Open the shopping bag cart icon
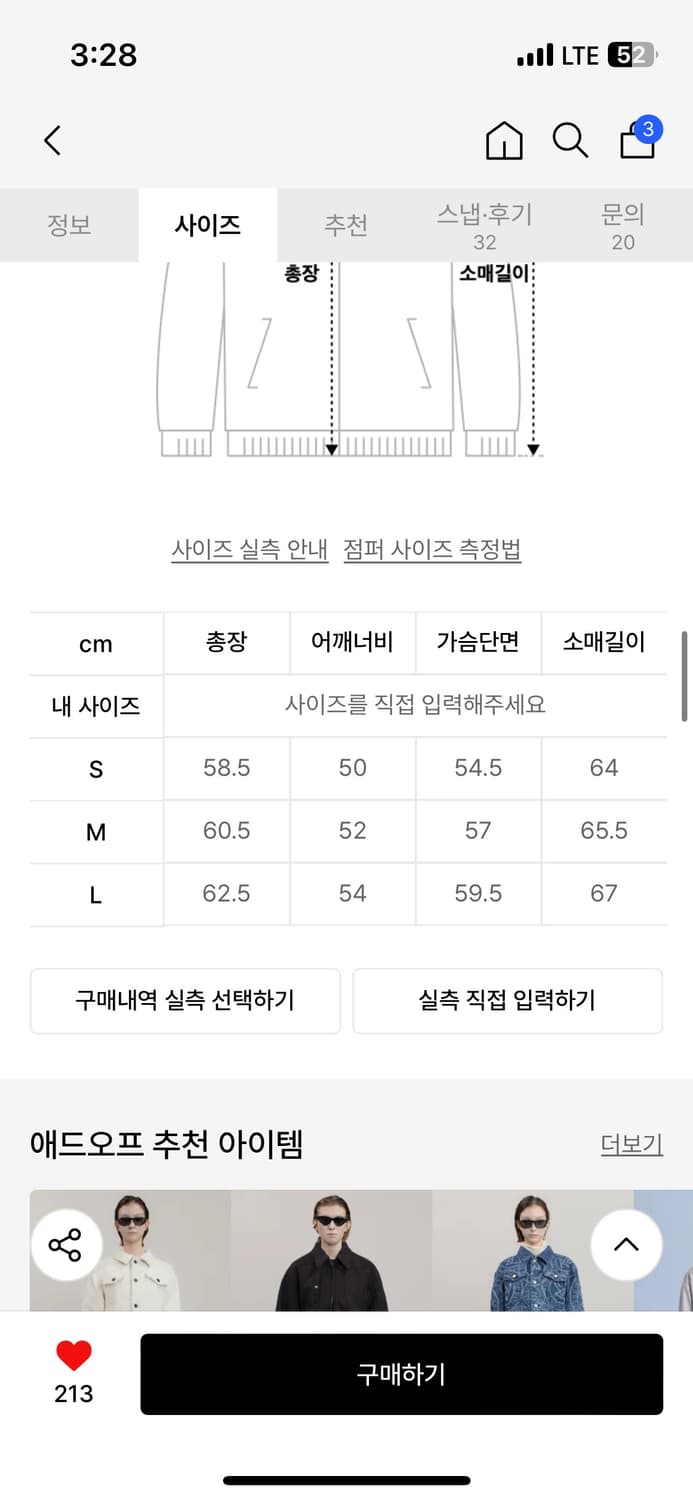This screenshot has width=693, height=1500. pyautogui.click(x=638, y=141)
